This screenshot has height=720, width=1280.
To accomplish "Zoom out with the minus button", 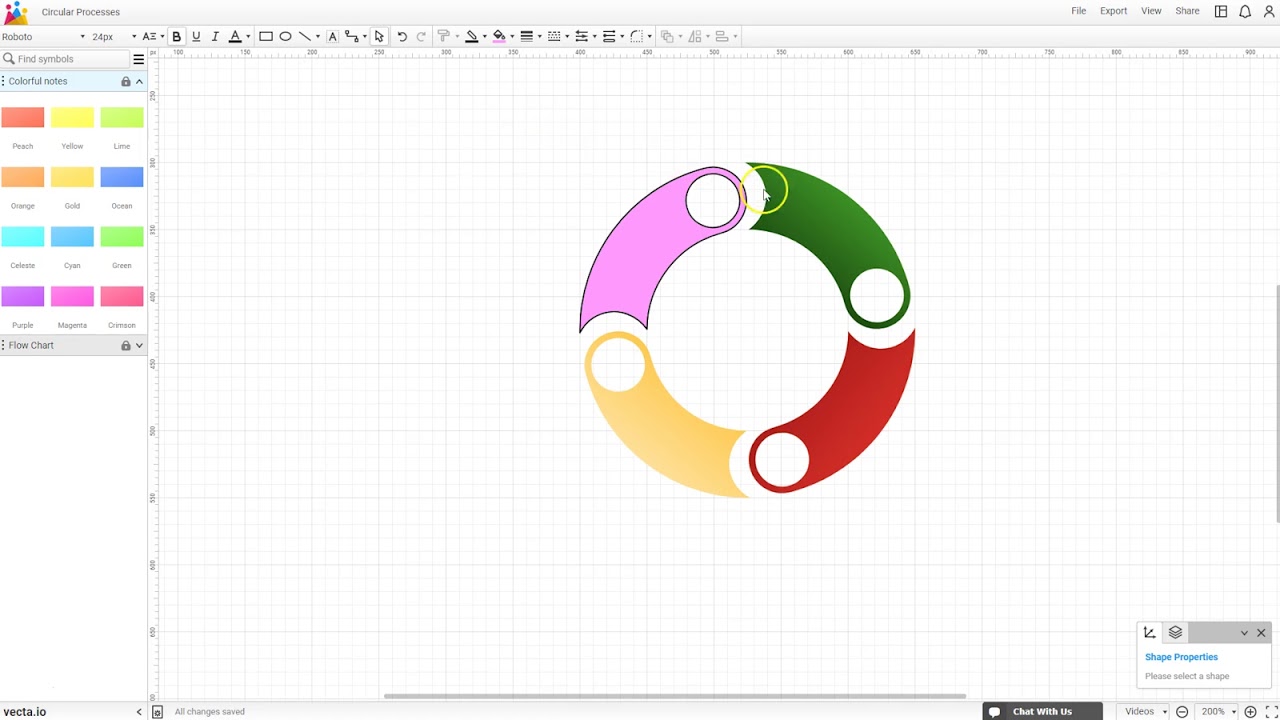I will coord(1182,712).
